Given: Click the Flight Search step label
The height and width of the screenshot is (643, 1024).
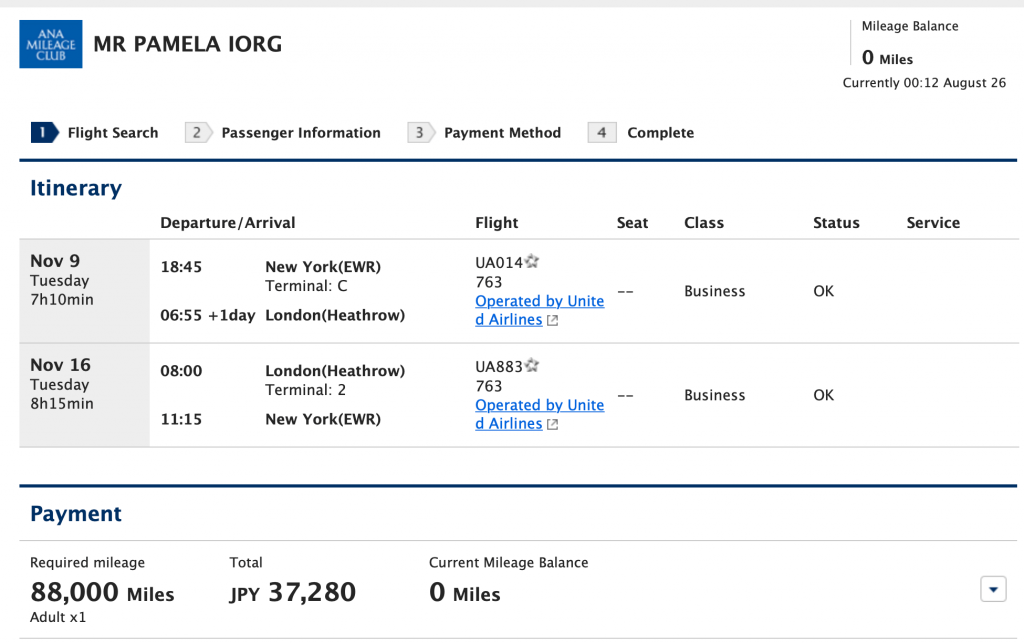Looking at the screenshot, I should tap(113, 132).
